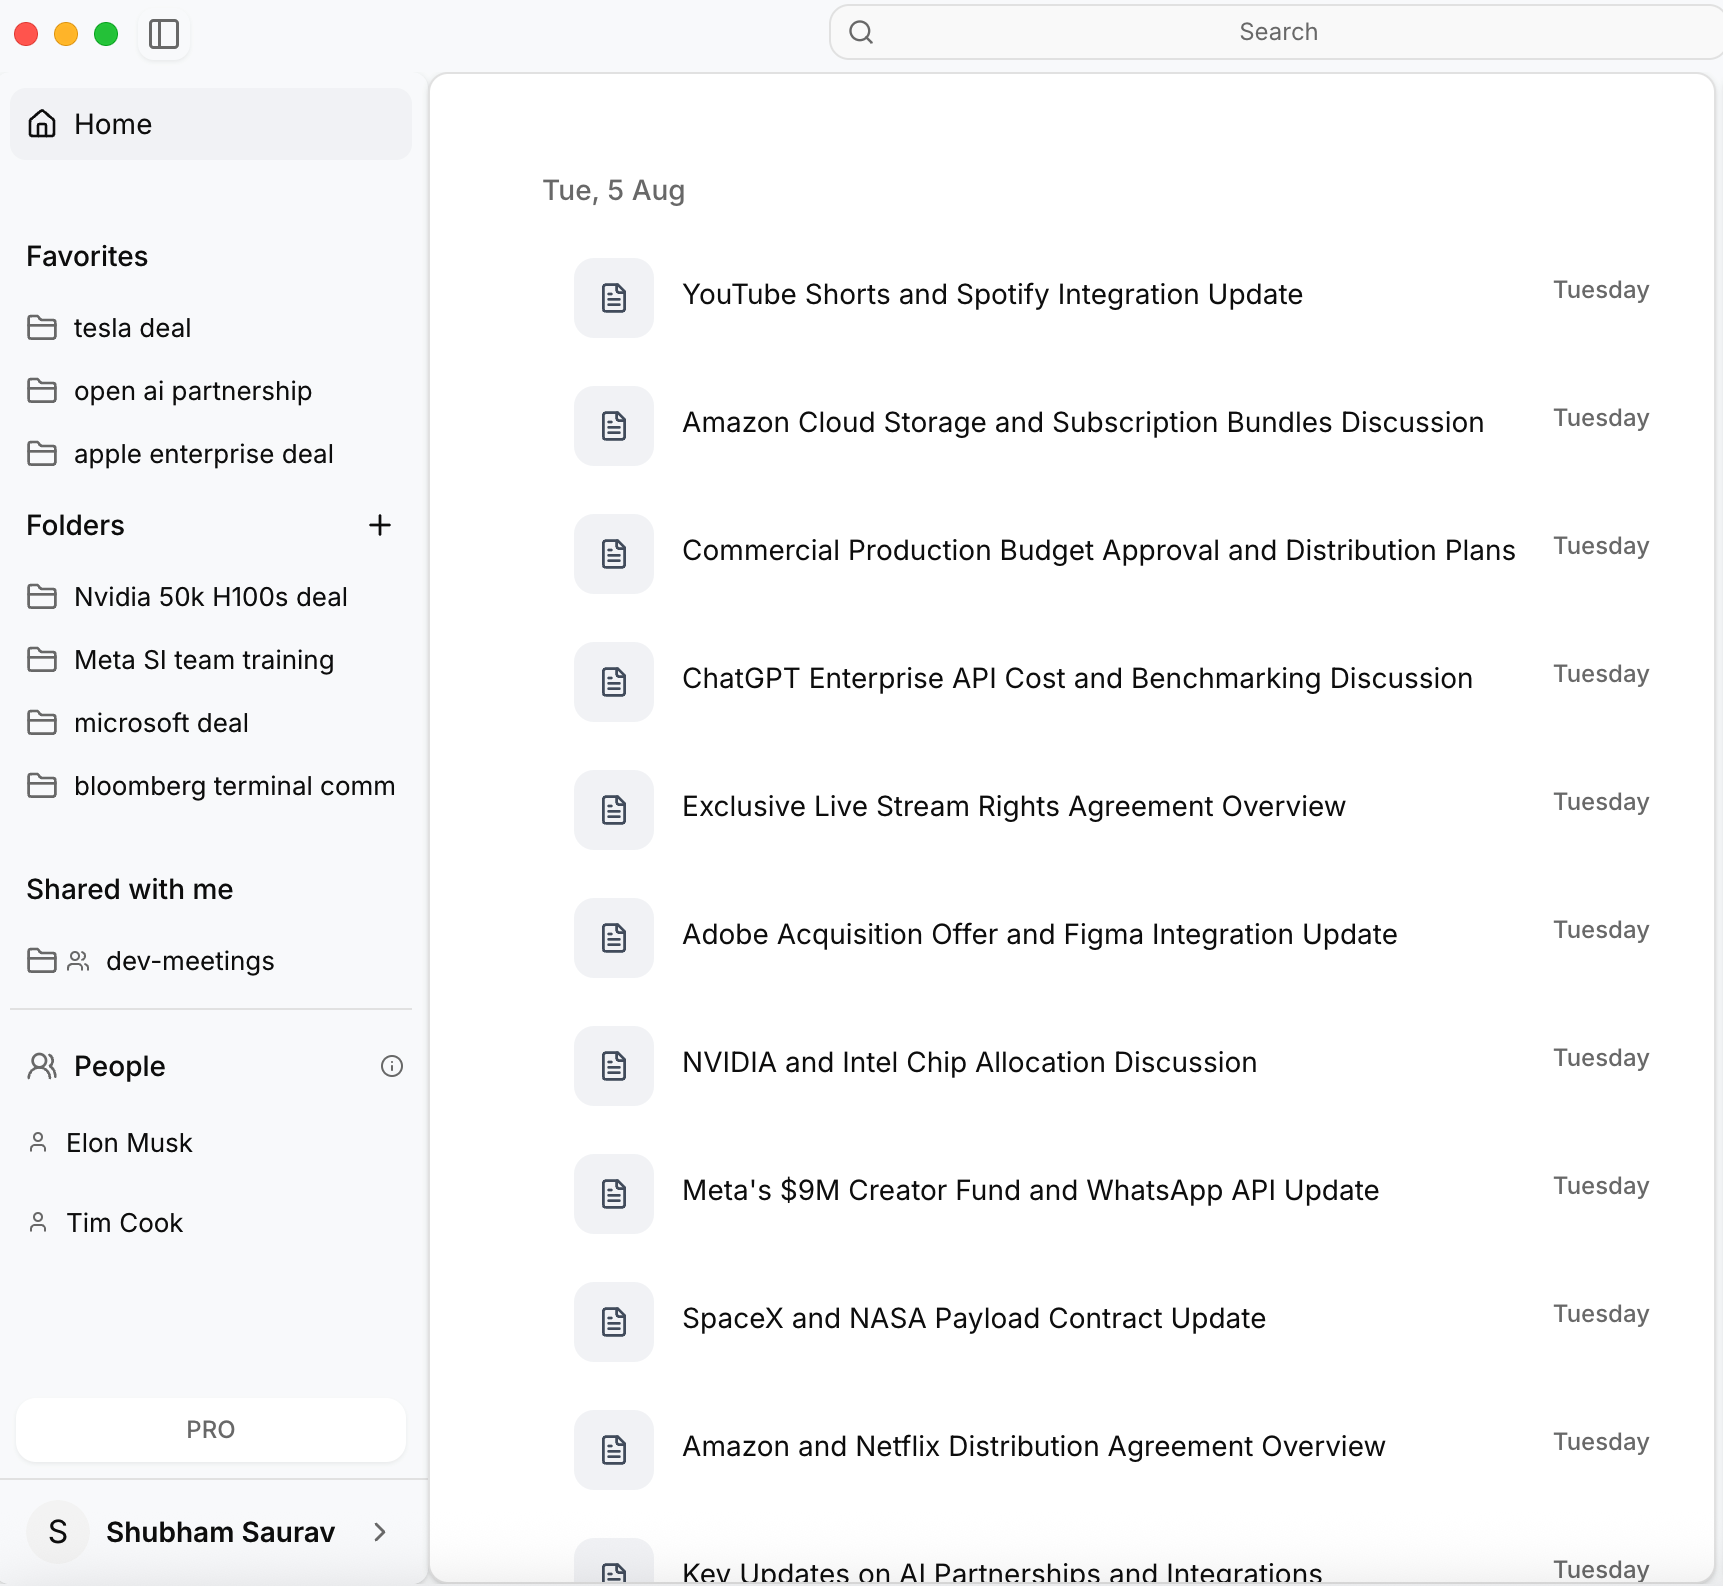Focus the Search input field
Image resolution: width=1723 pixels, height=1586 pixels.
pyautogui.click(x=1277, y=32)
